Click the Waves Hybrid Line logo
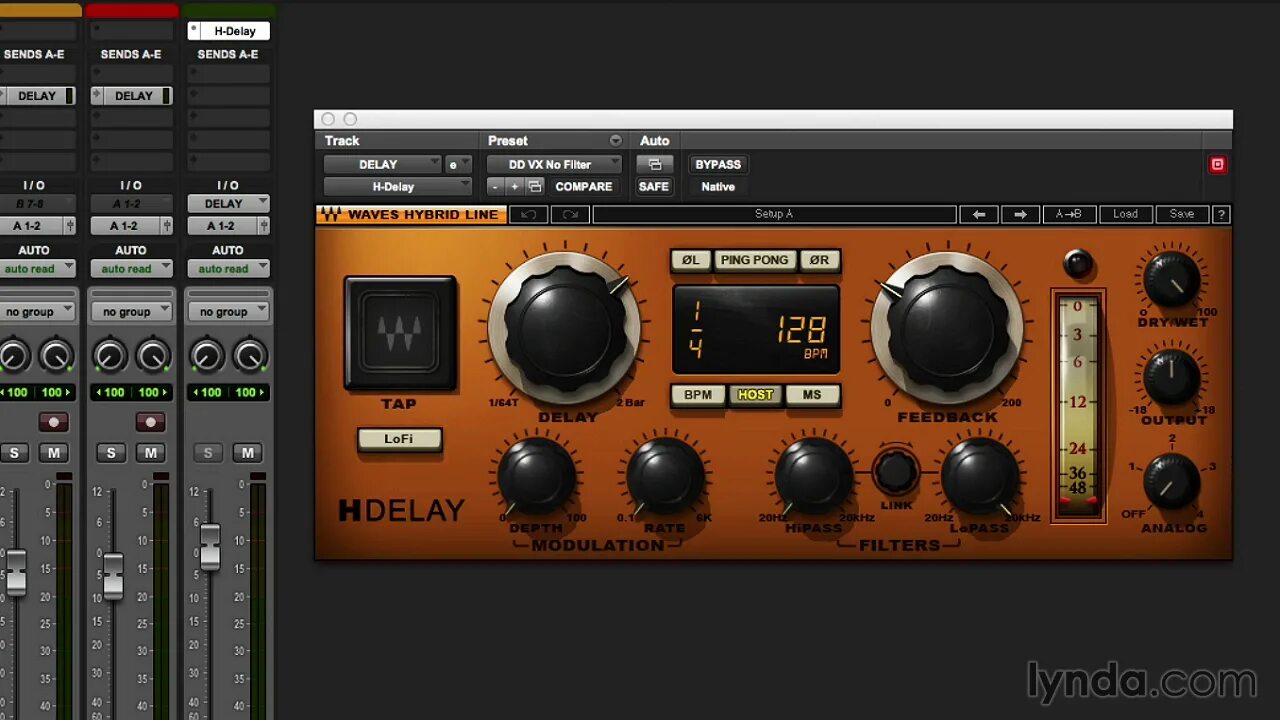 pos(411,214)
